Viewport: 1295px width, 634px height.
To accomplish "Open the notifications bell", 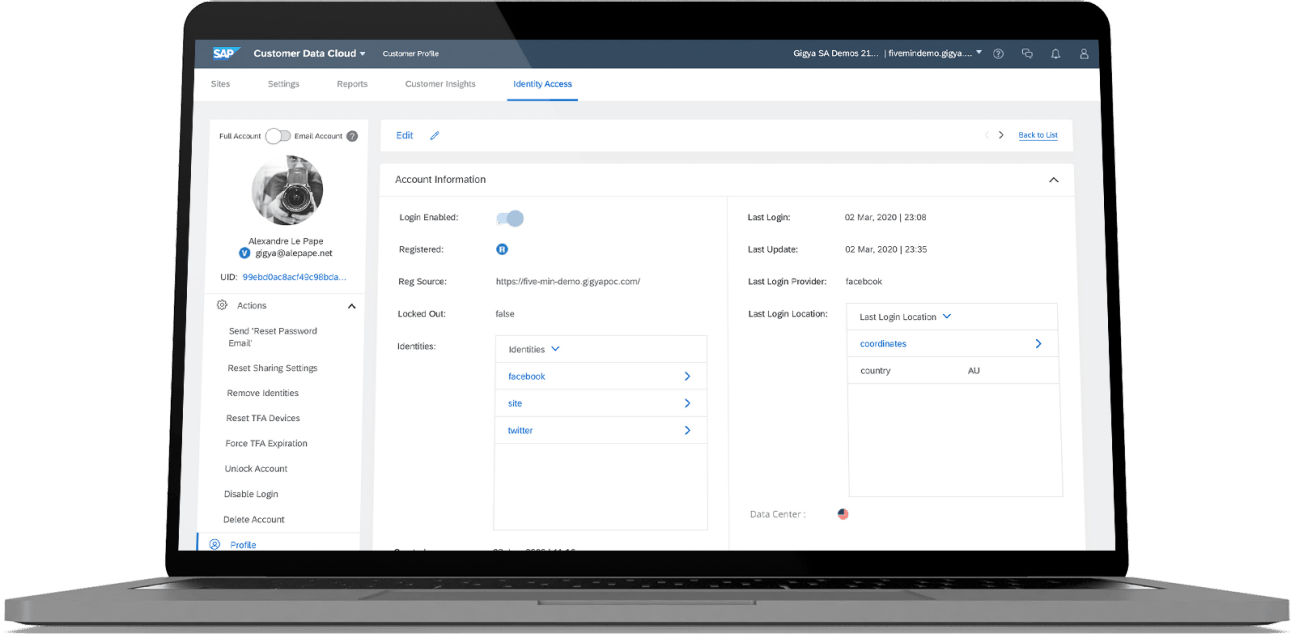I will (1055, 54).
